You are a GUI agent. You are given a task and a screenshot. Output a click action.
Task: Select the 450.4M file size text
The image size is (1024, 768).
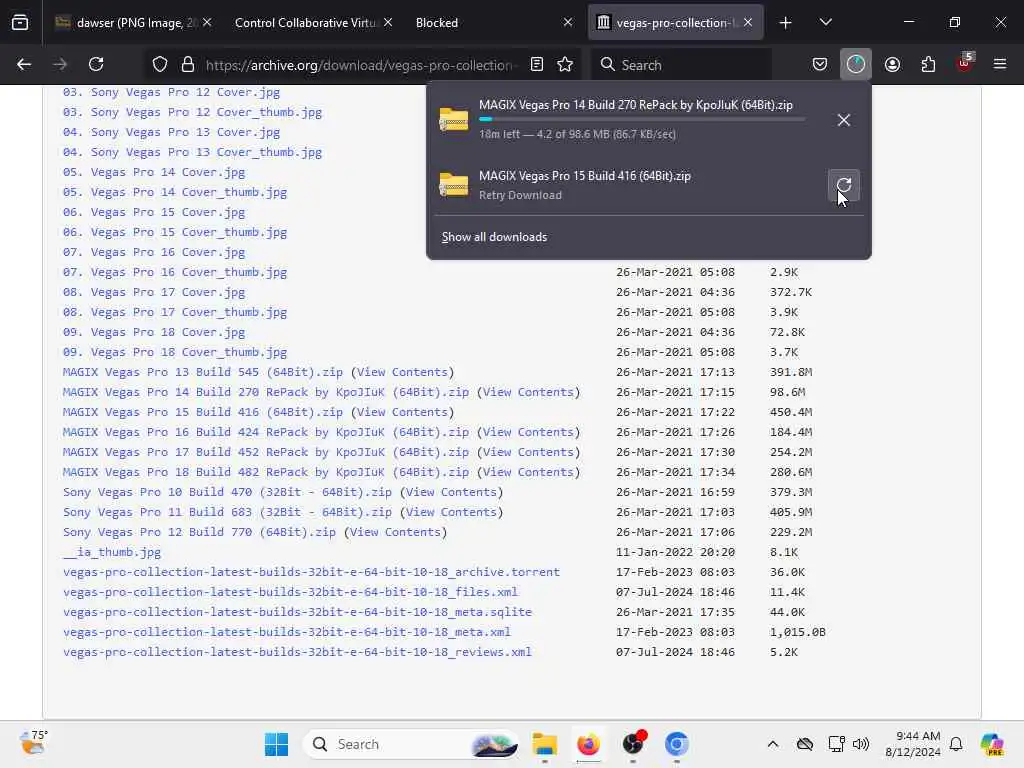[x=791, y=412]
